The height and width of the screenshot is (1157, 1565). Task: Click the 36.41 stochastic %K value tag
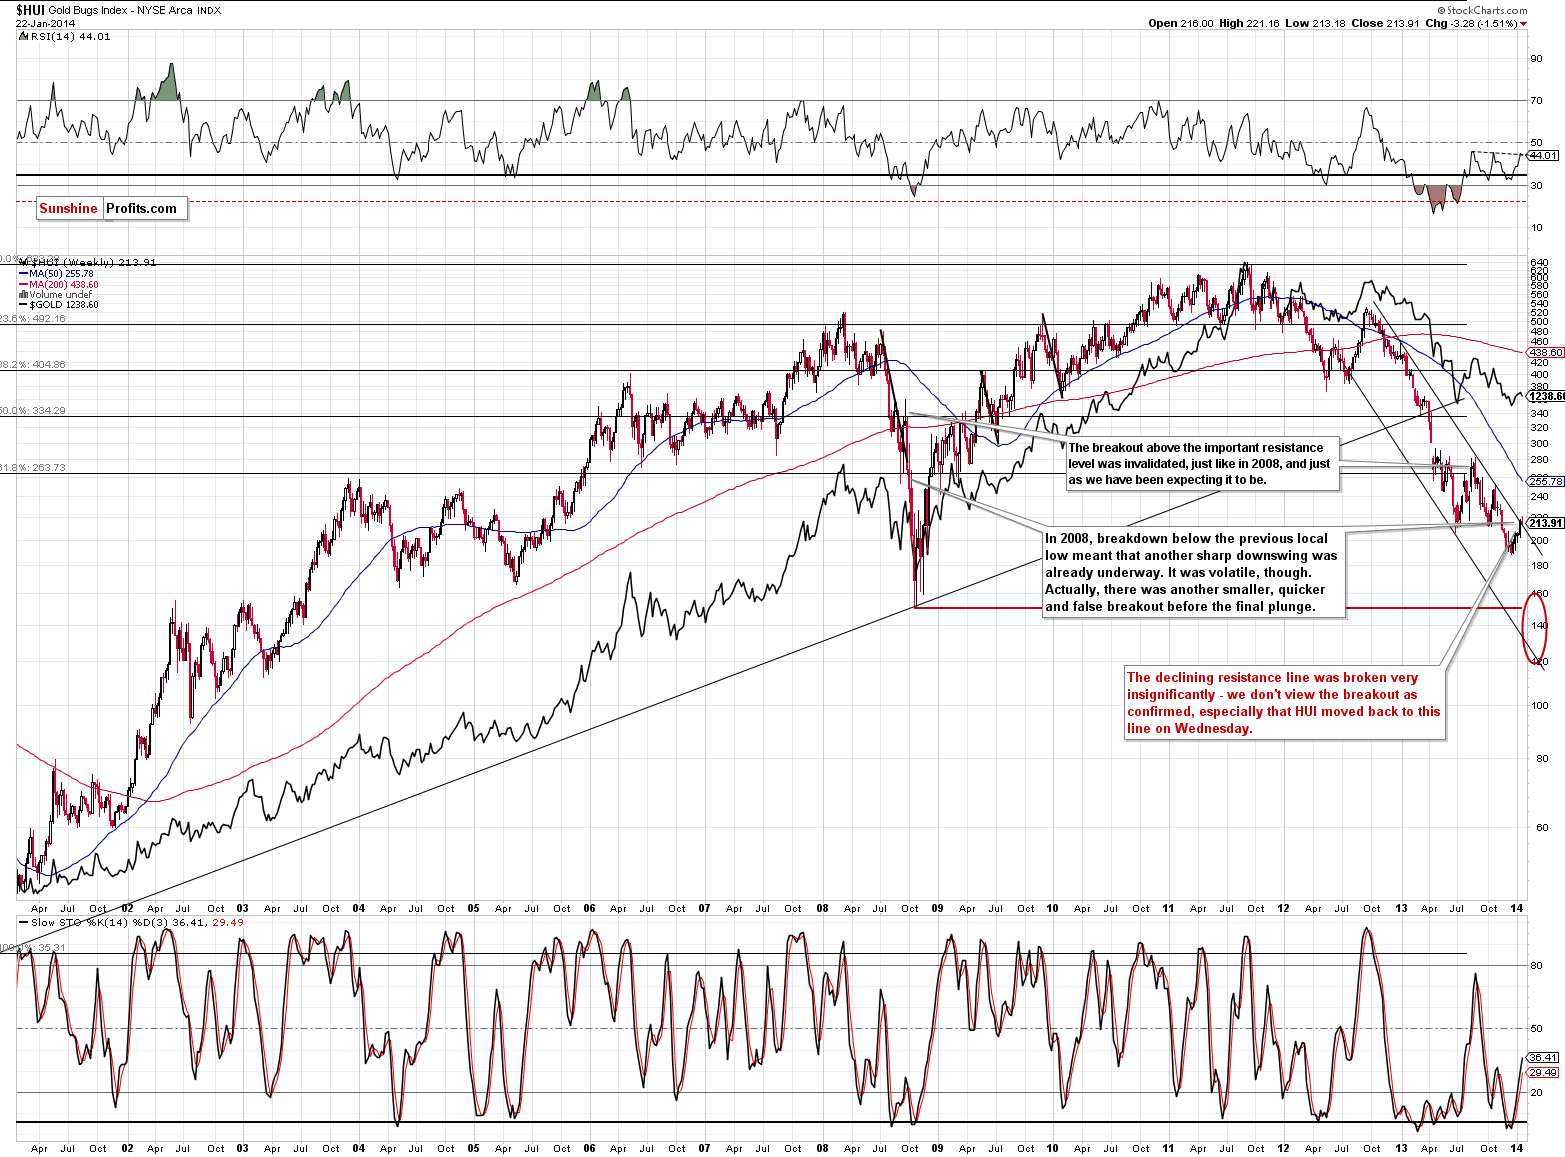tap(1544, 1057)
